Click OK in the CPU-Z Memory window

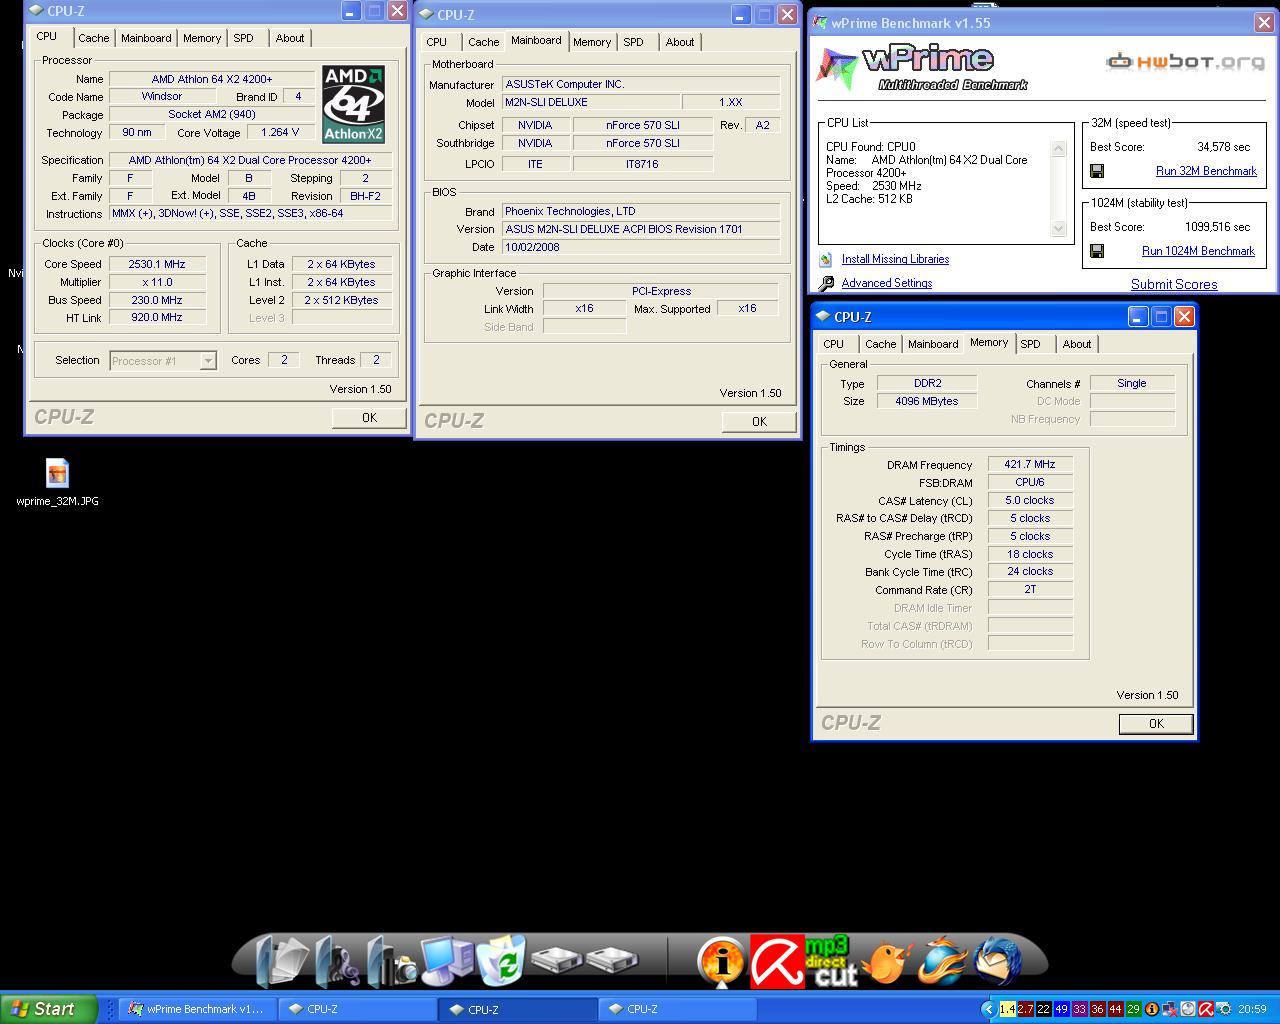click(1156, 724)
